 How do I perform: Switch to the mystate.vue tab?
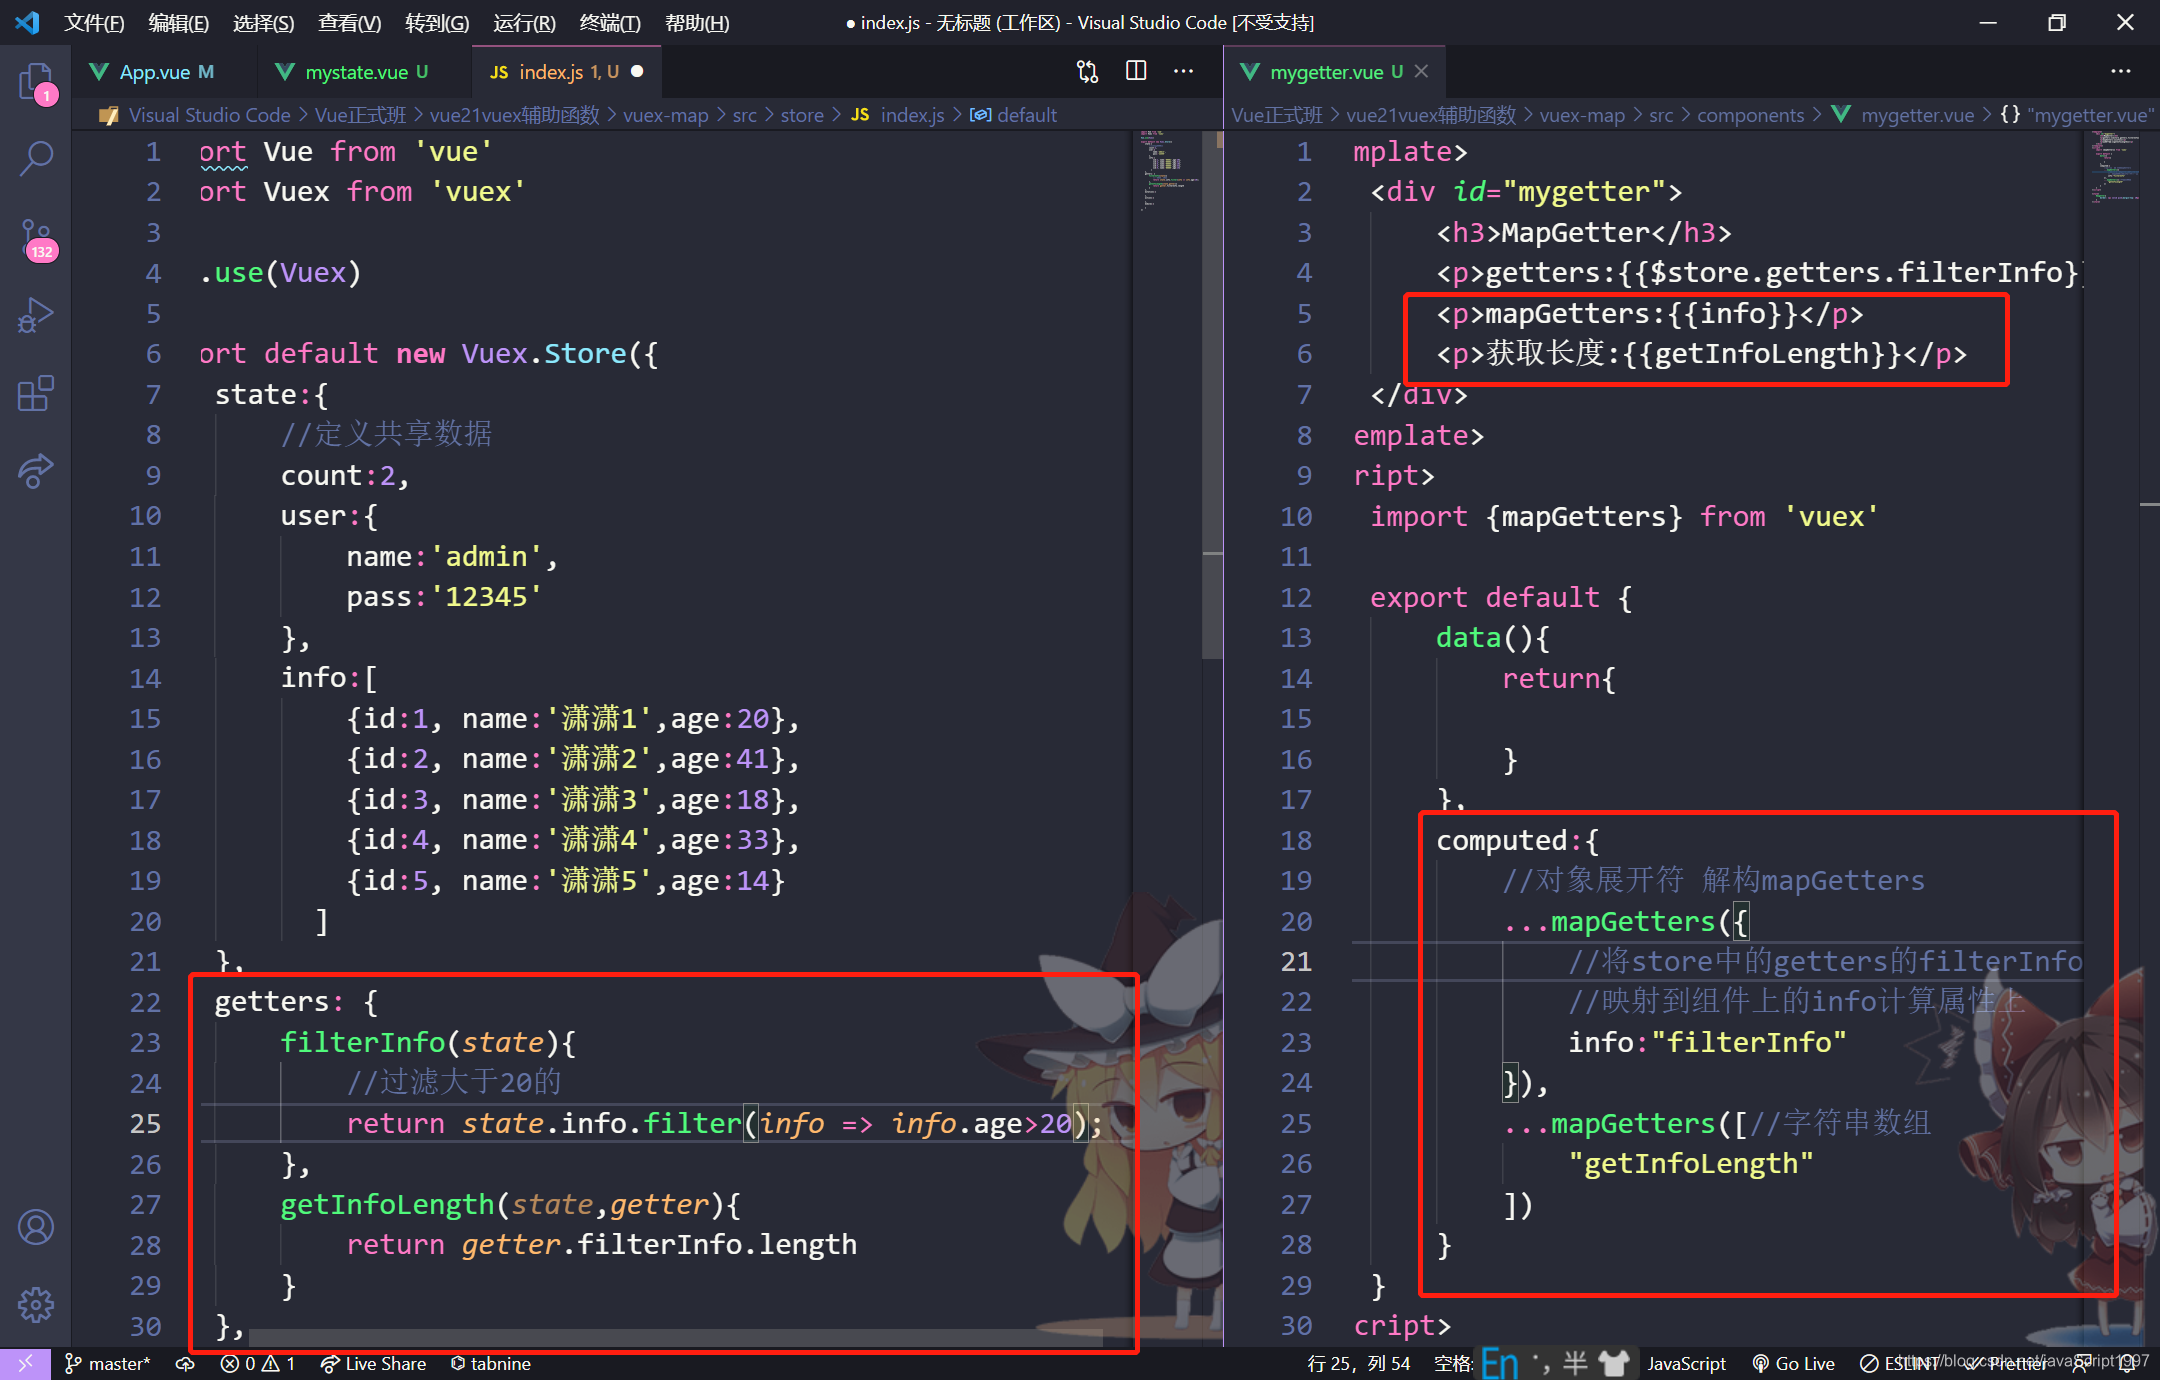[x=356, y=72]
